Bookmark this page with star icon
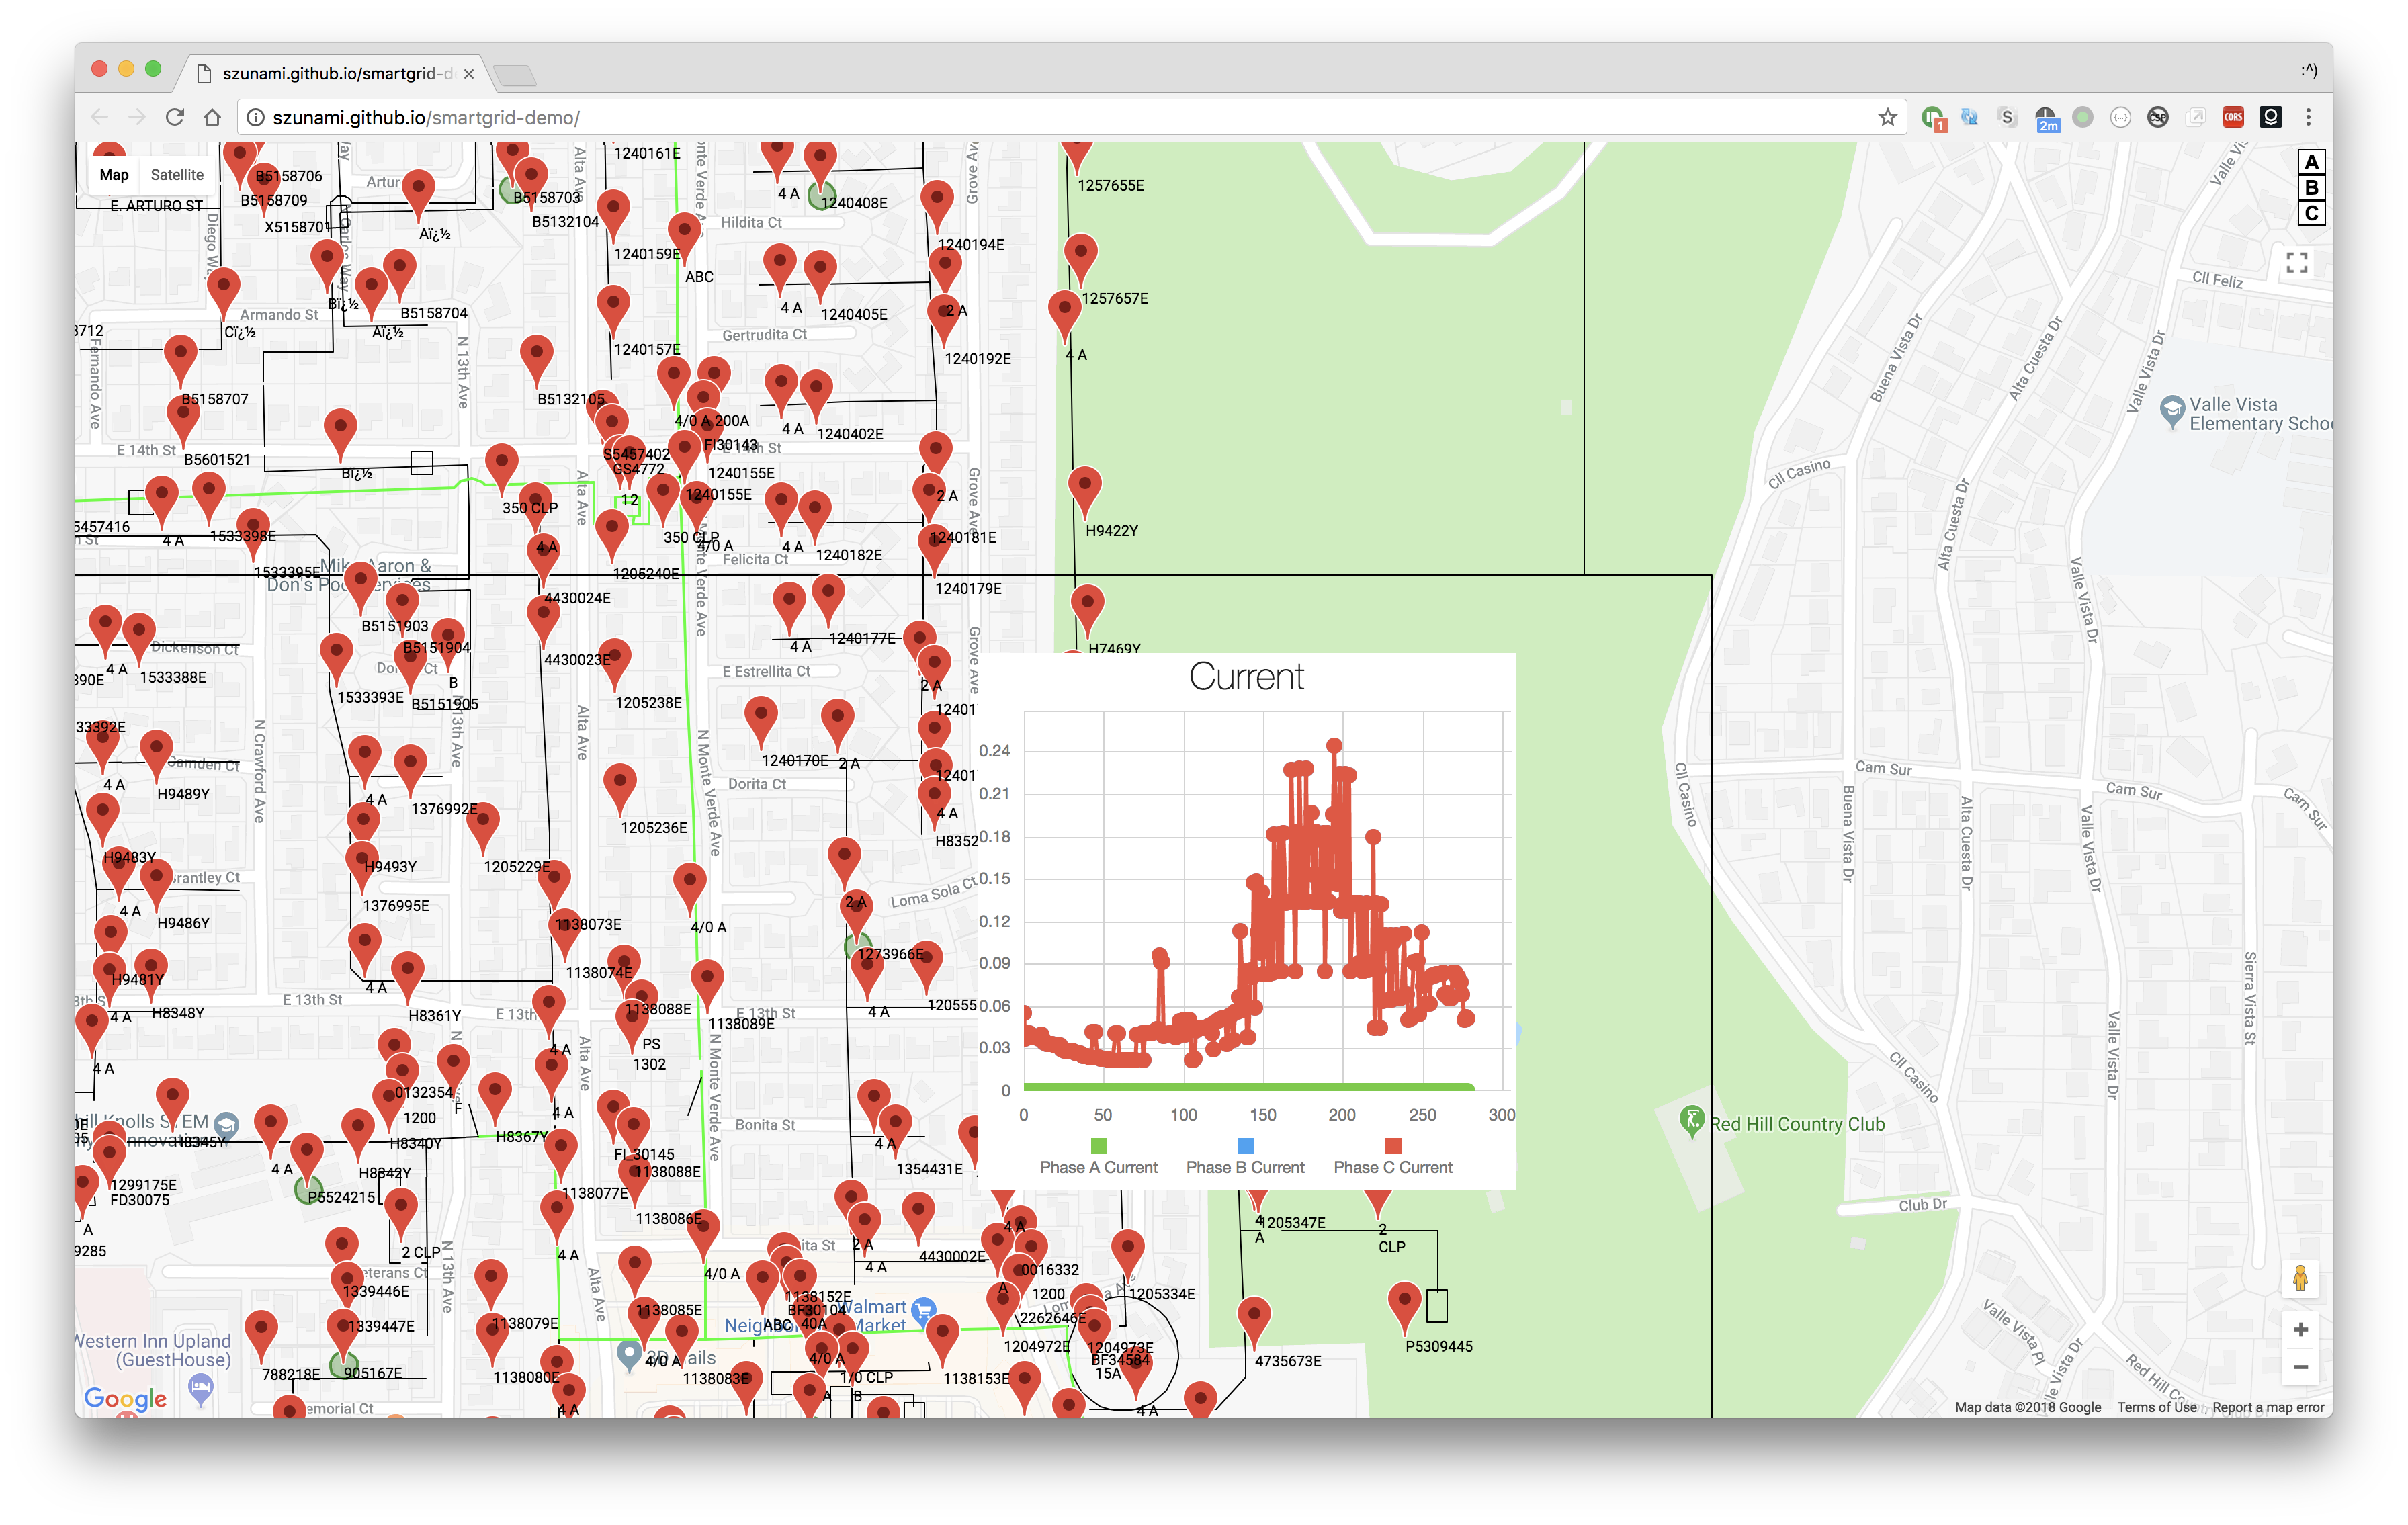 [1887, 118]
